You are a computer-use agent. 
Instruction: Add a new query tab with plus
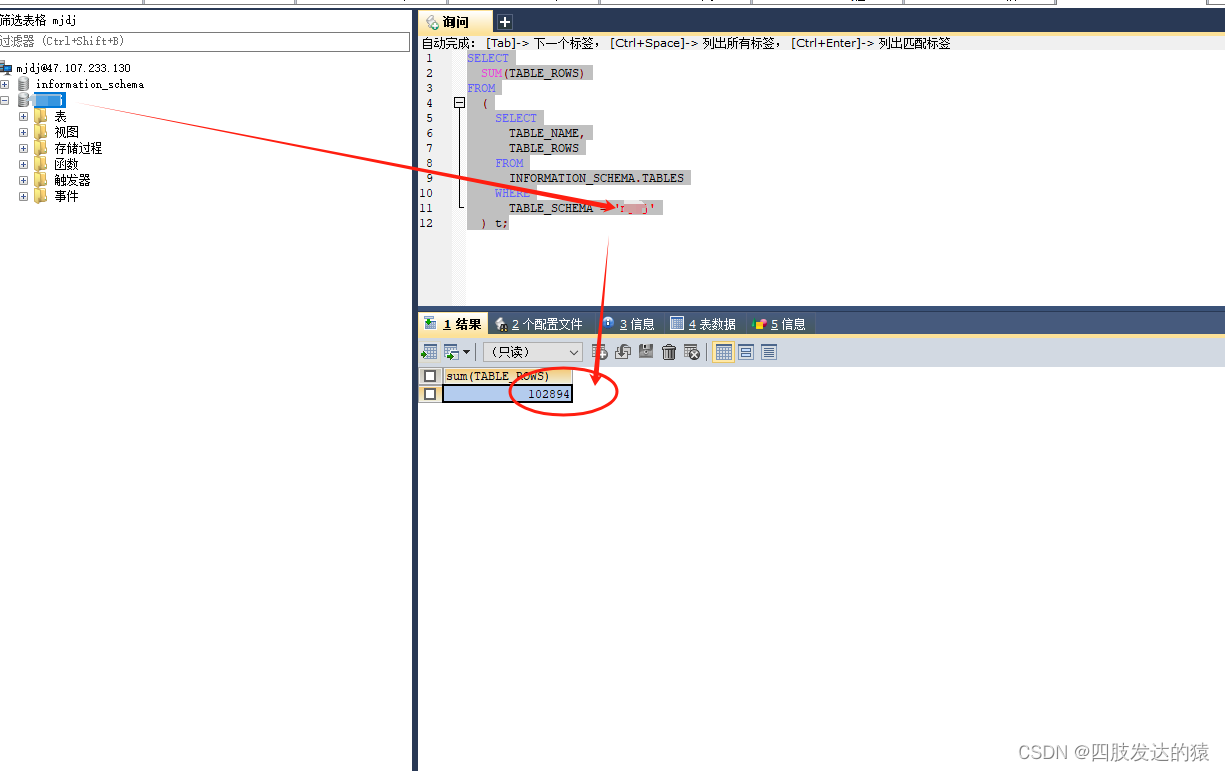pos(505,22)
